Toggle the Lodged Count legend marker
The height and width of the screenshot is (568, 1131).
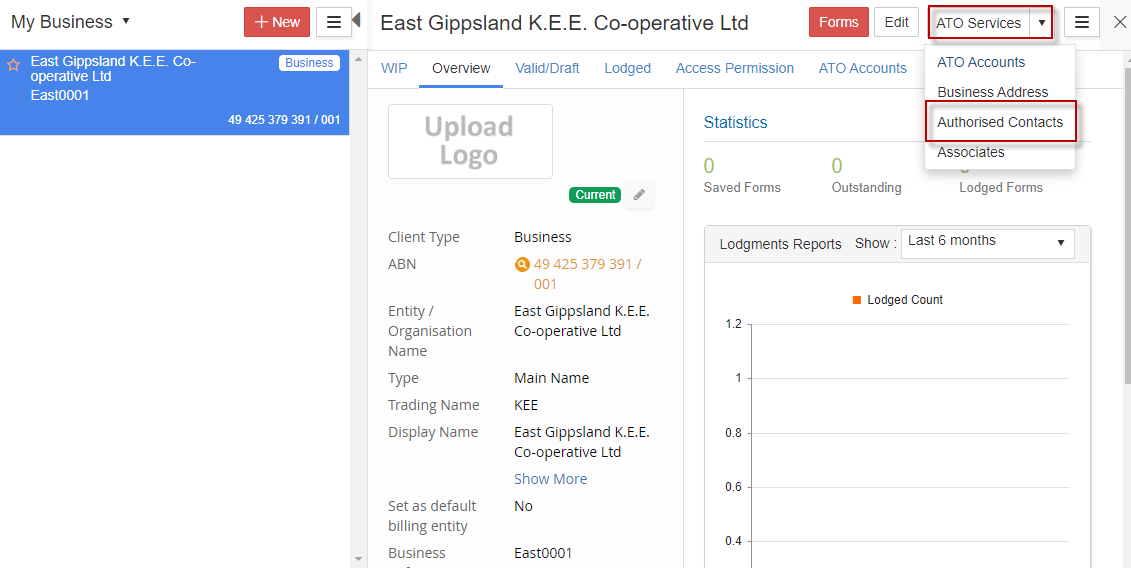[x=857, y=300]
